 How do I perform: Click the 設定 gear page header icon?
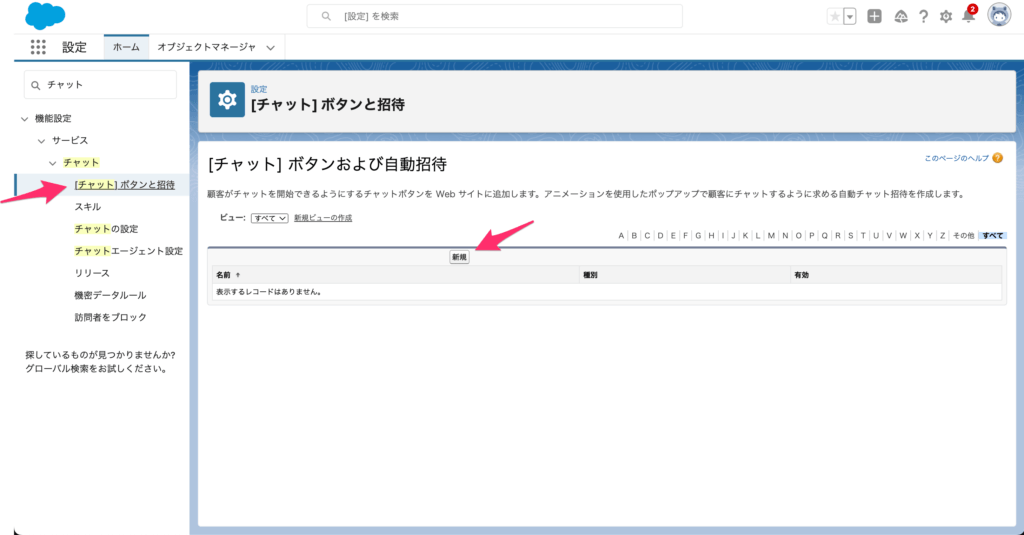click(227, 100)
